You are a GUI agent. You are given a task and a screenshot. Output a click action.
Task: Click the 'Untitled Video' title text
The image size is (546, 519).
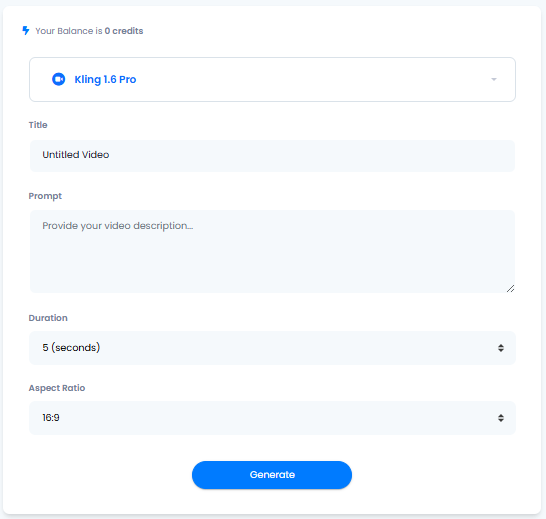(76, 155)
